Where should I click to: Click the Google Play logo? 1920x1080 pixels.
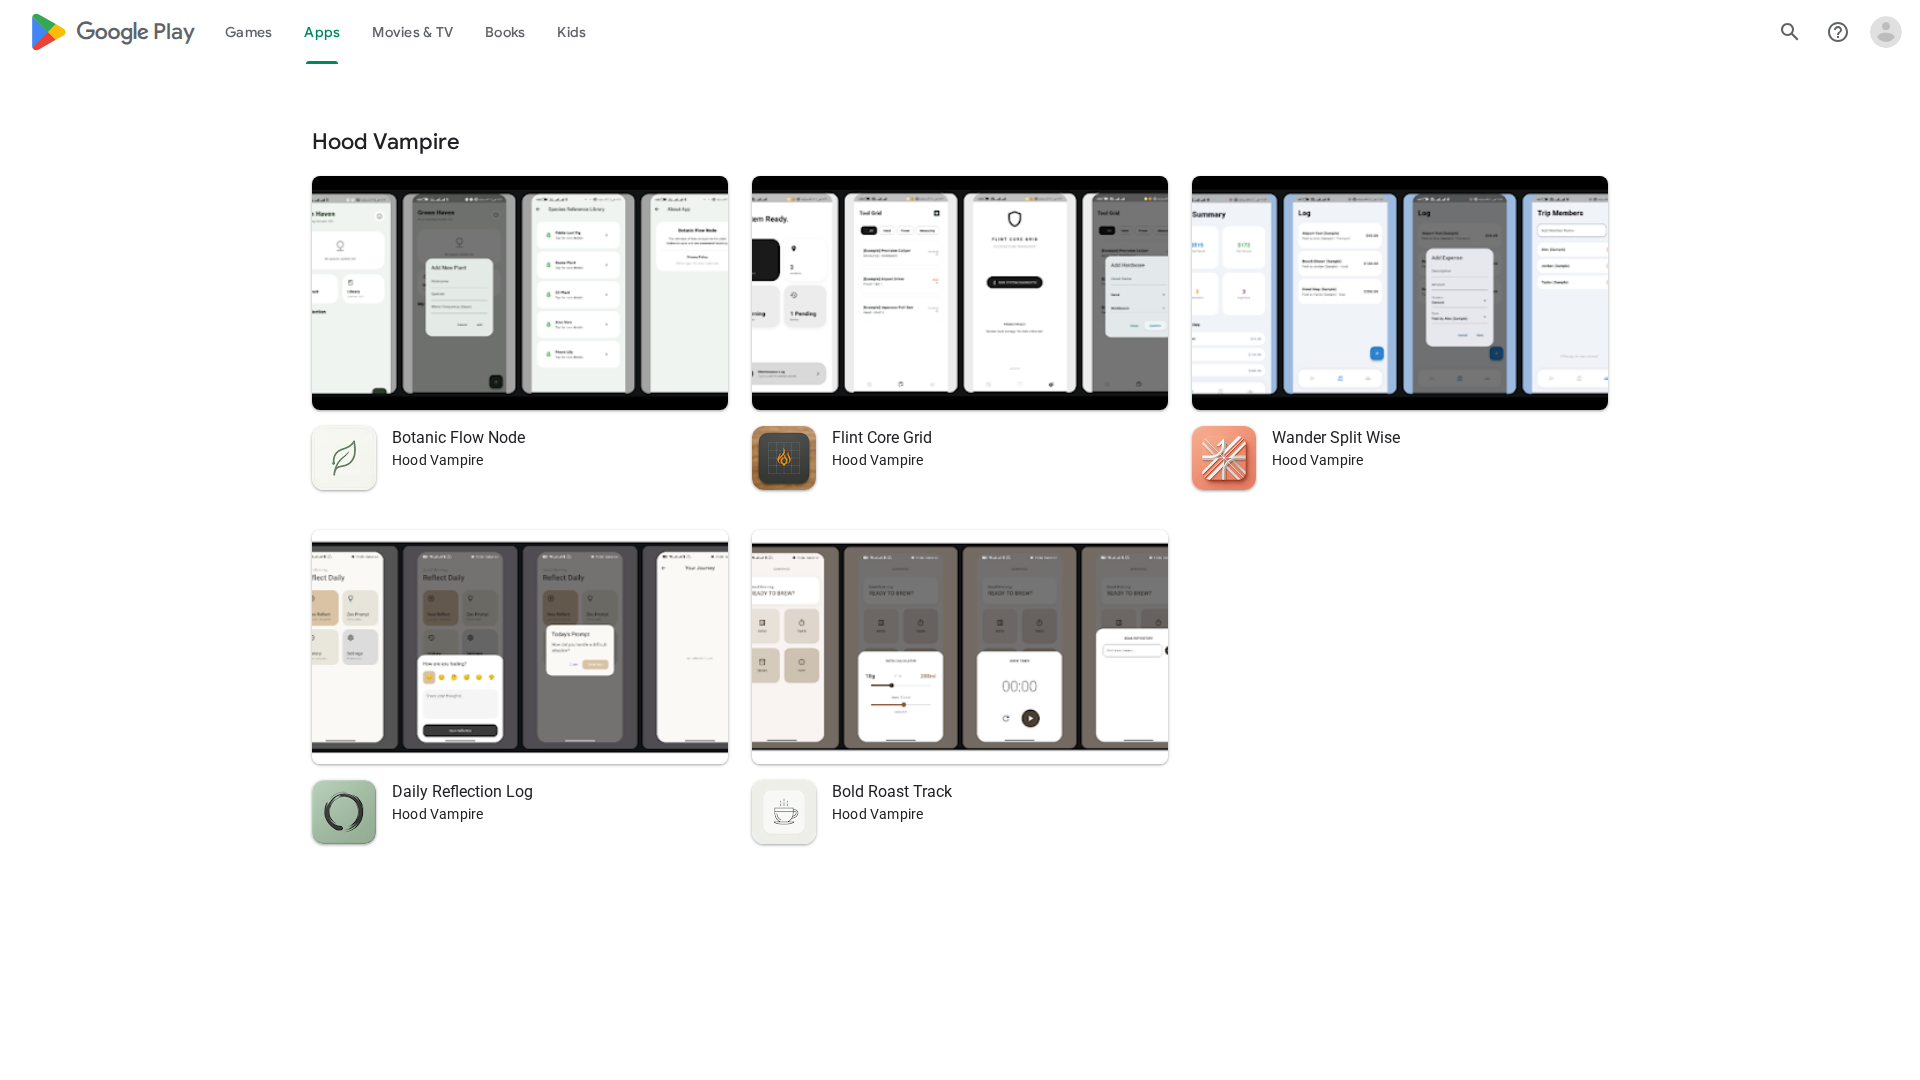(x=112, y=32)
